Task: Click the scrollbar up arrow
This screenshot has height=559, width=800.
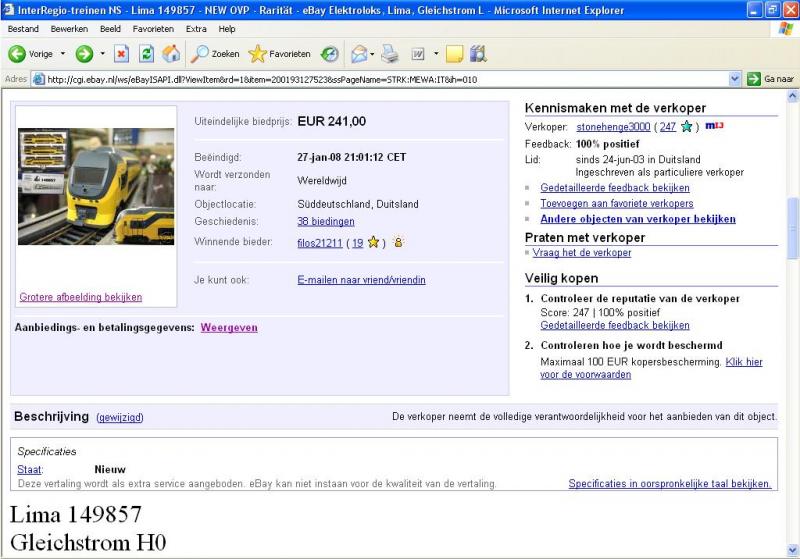Action: tap(792, 95)
